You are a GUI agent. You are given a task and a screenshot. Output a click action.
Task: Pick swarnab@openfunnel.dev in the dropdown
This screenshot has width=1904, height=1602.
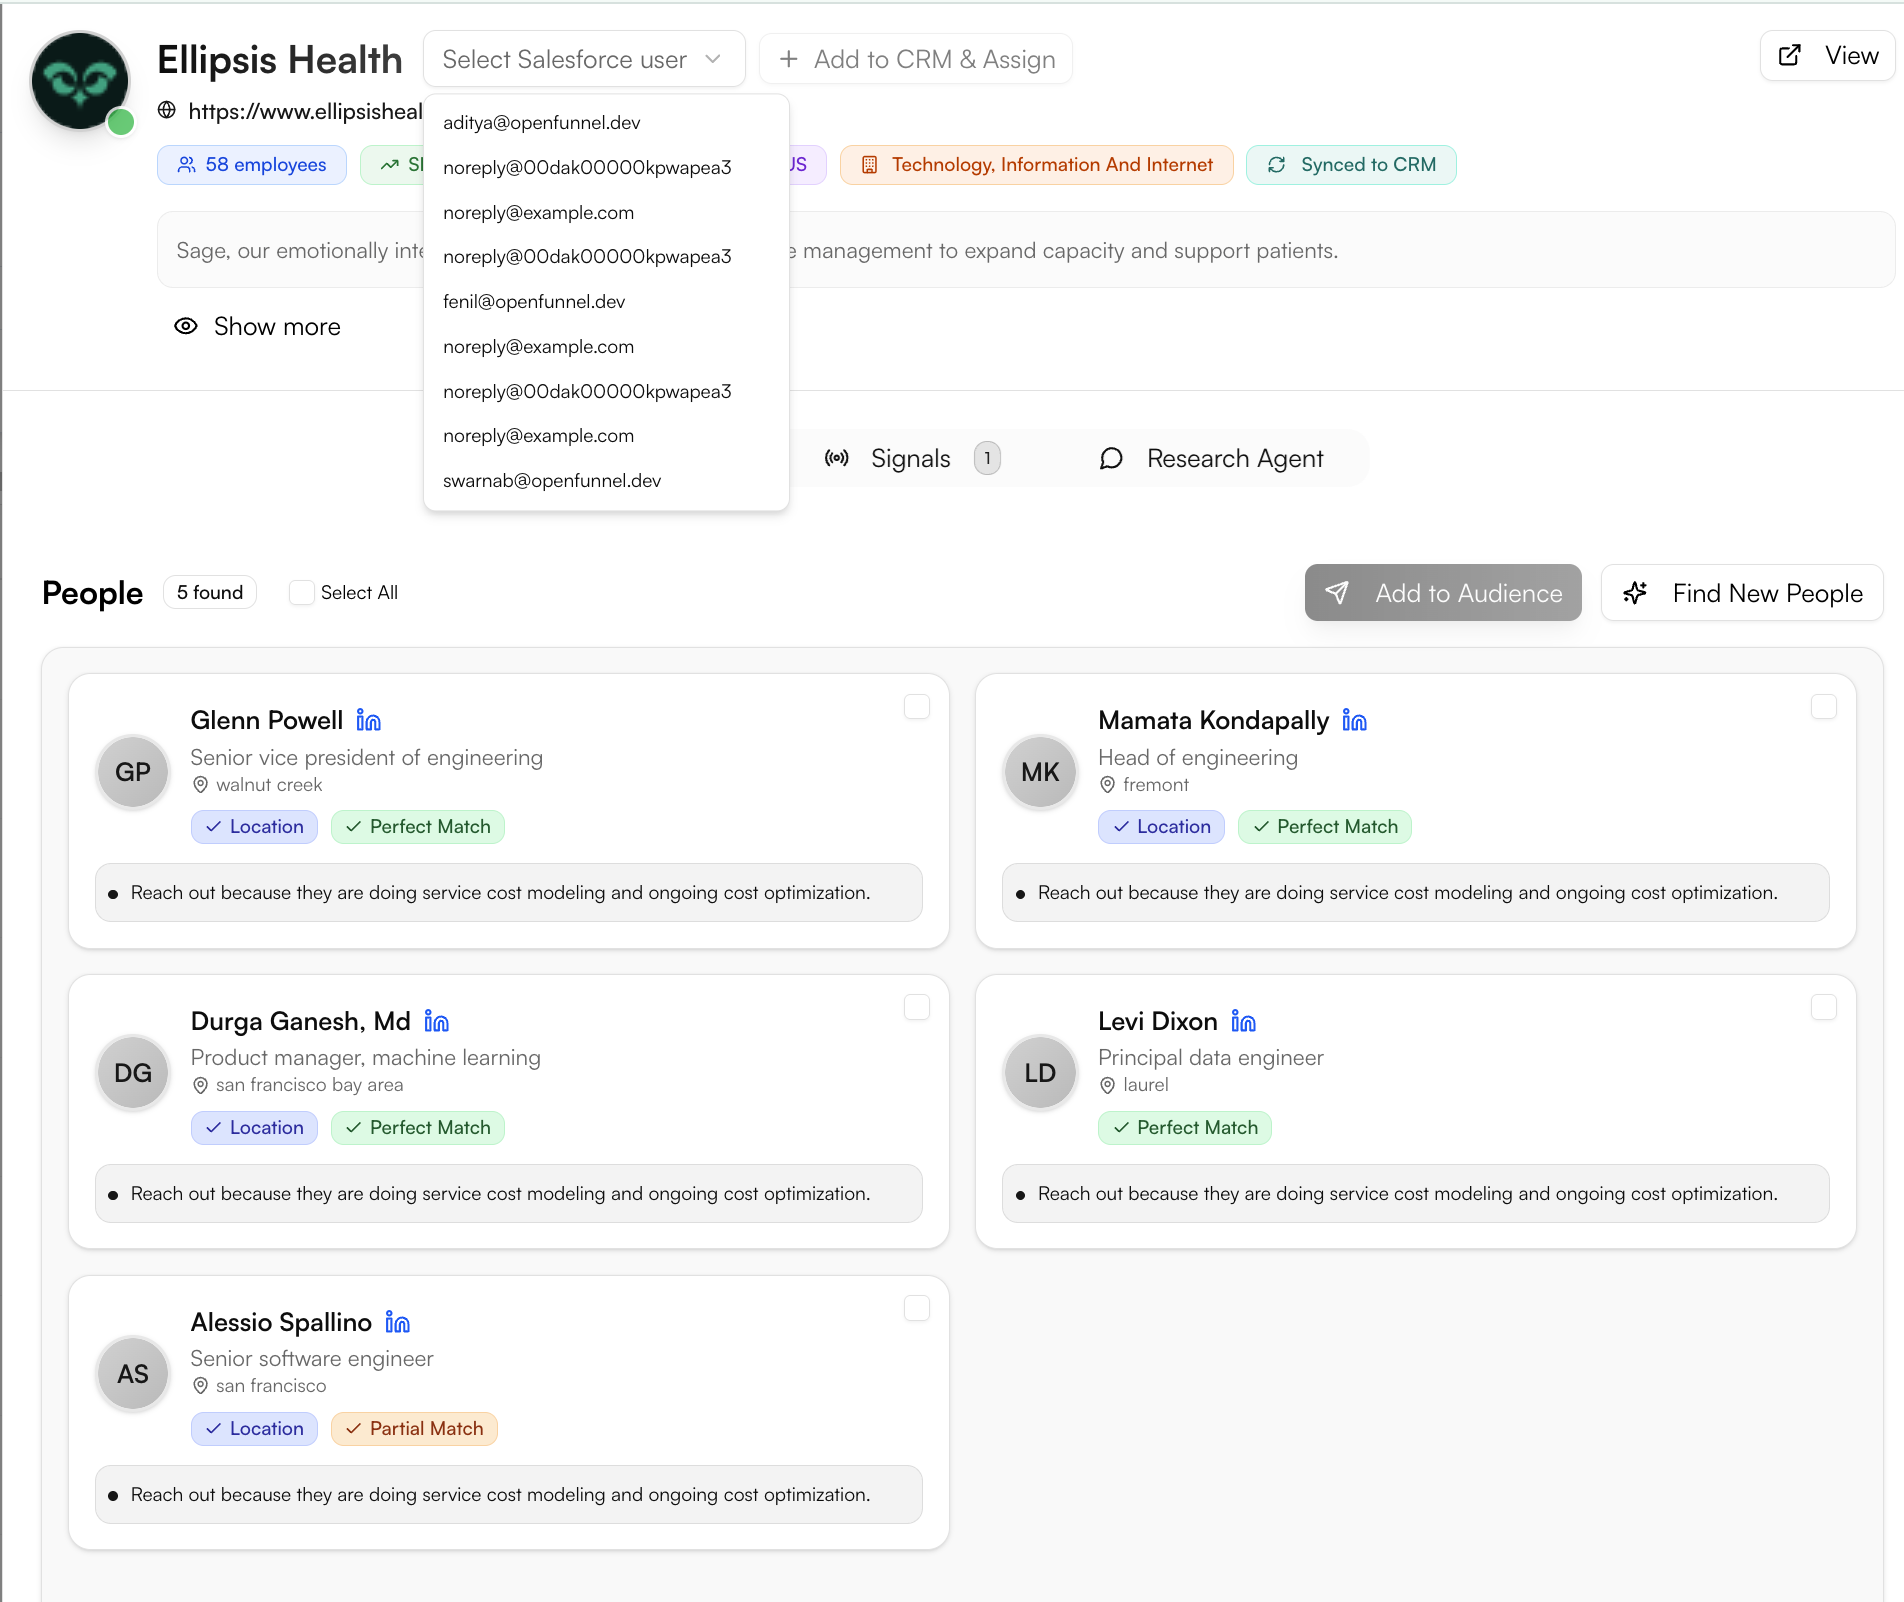click(x=552, y=481)
